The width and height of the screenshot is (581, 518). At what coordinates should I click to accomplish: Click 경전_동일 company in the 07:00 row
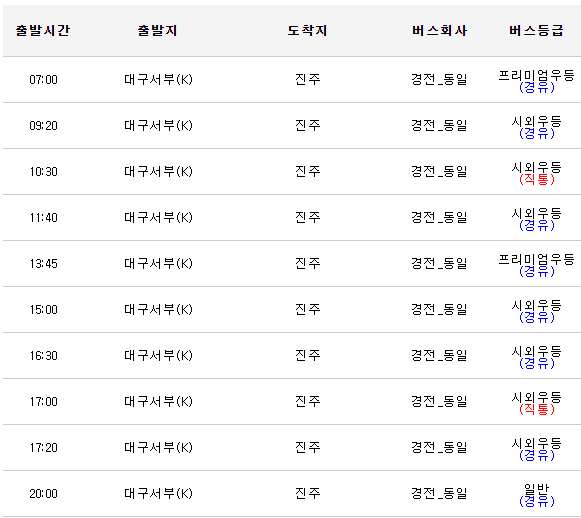(x=439, y=79)
